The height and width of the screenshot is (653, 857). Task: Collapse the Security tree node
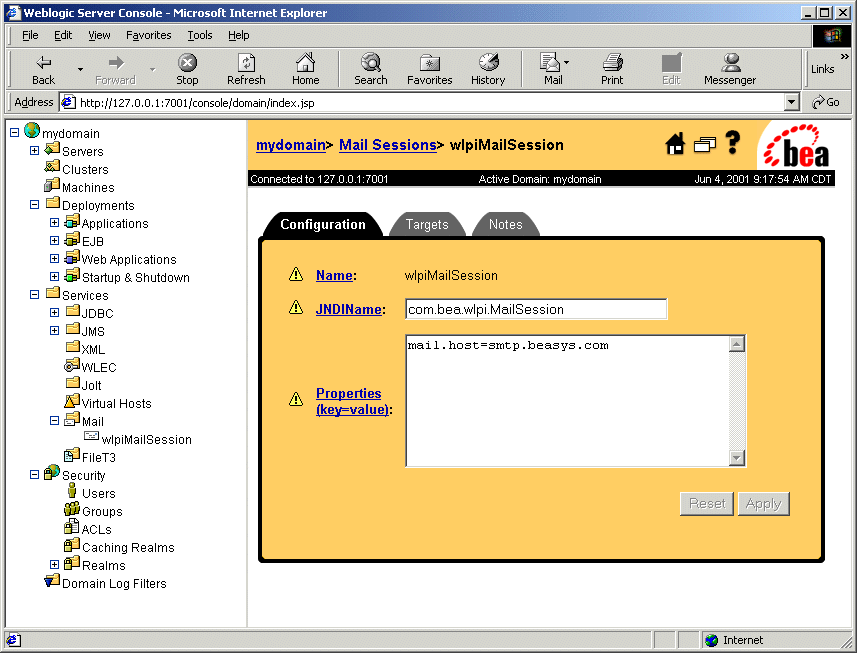[34, 475]
